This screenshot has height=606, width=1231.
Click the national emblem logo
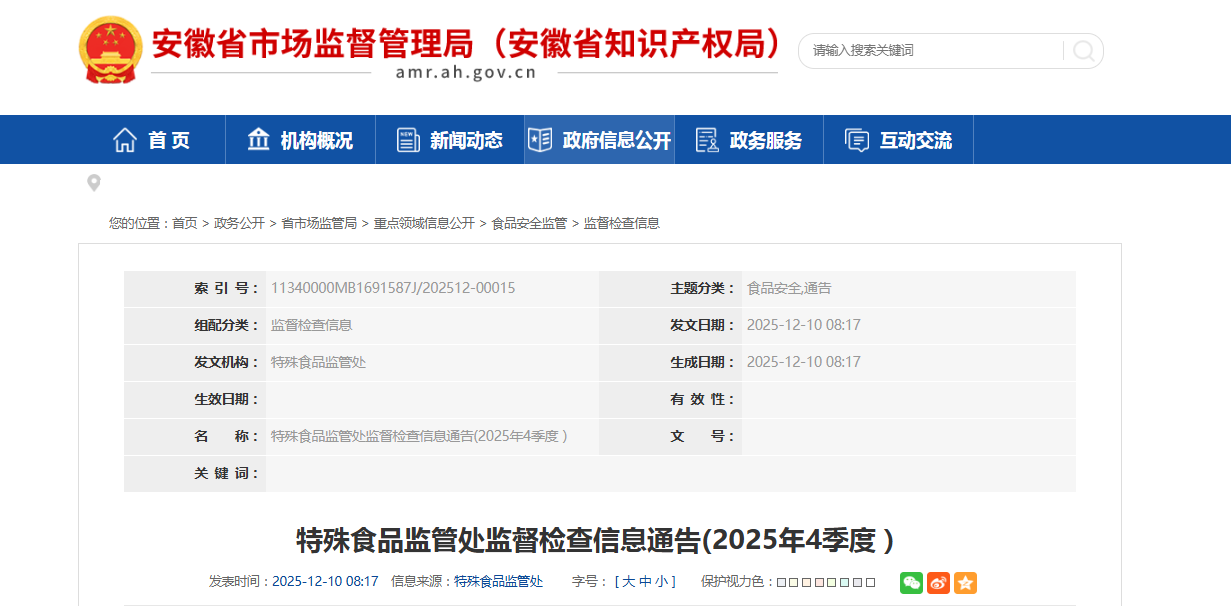click(x=111, y=50)
